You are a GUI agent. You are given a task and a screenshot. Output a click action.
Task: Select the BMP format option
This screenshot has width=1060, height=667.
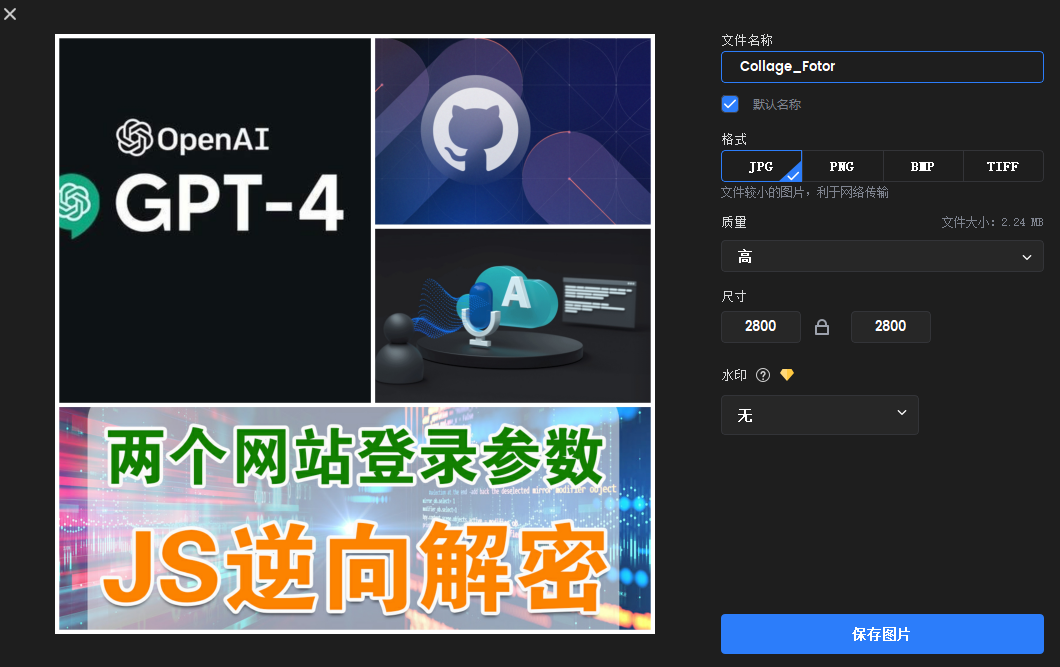coord(922,166)
